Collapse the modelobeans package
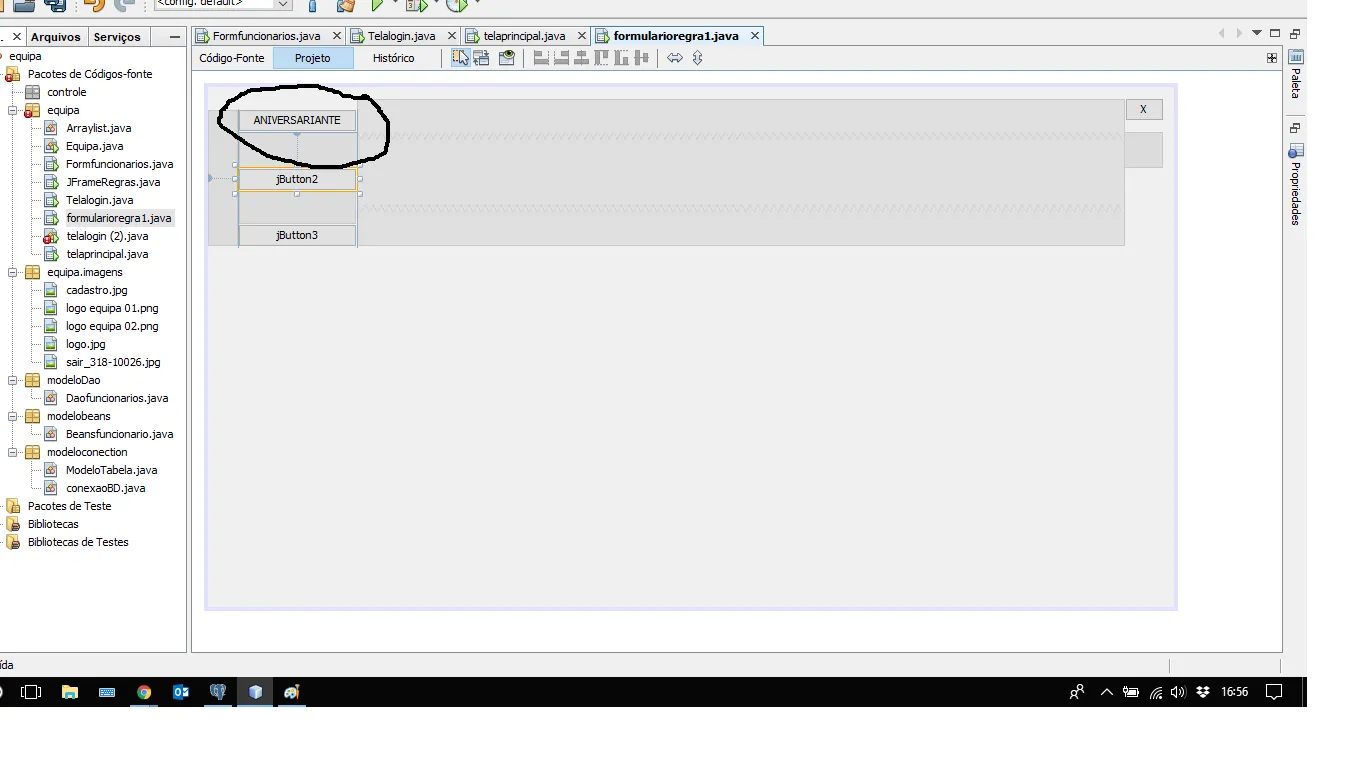Image resolution: width=1366 pixels, height=768 pixels. [x=14, y=416]
